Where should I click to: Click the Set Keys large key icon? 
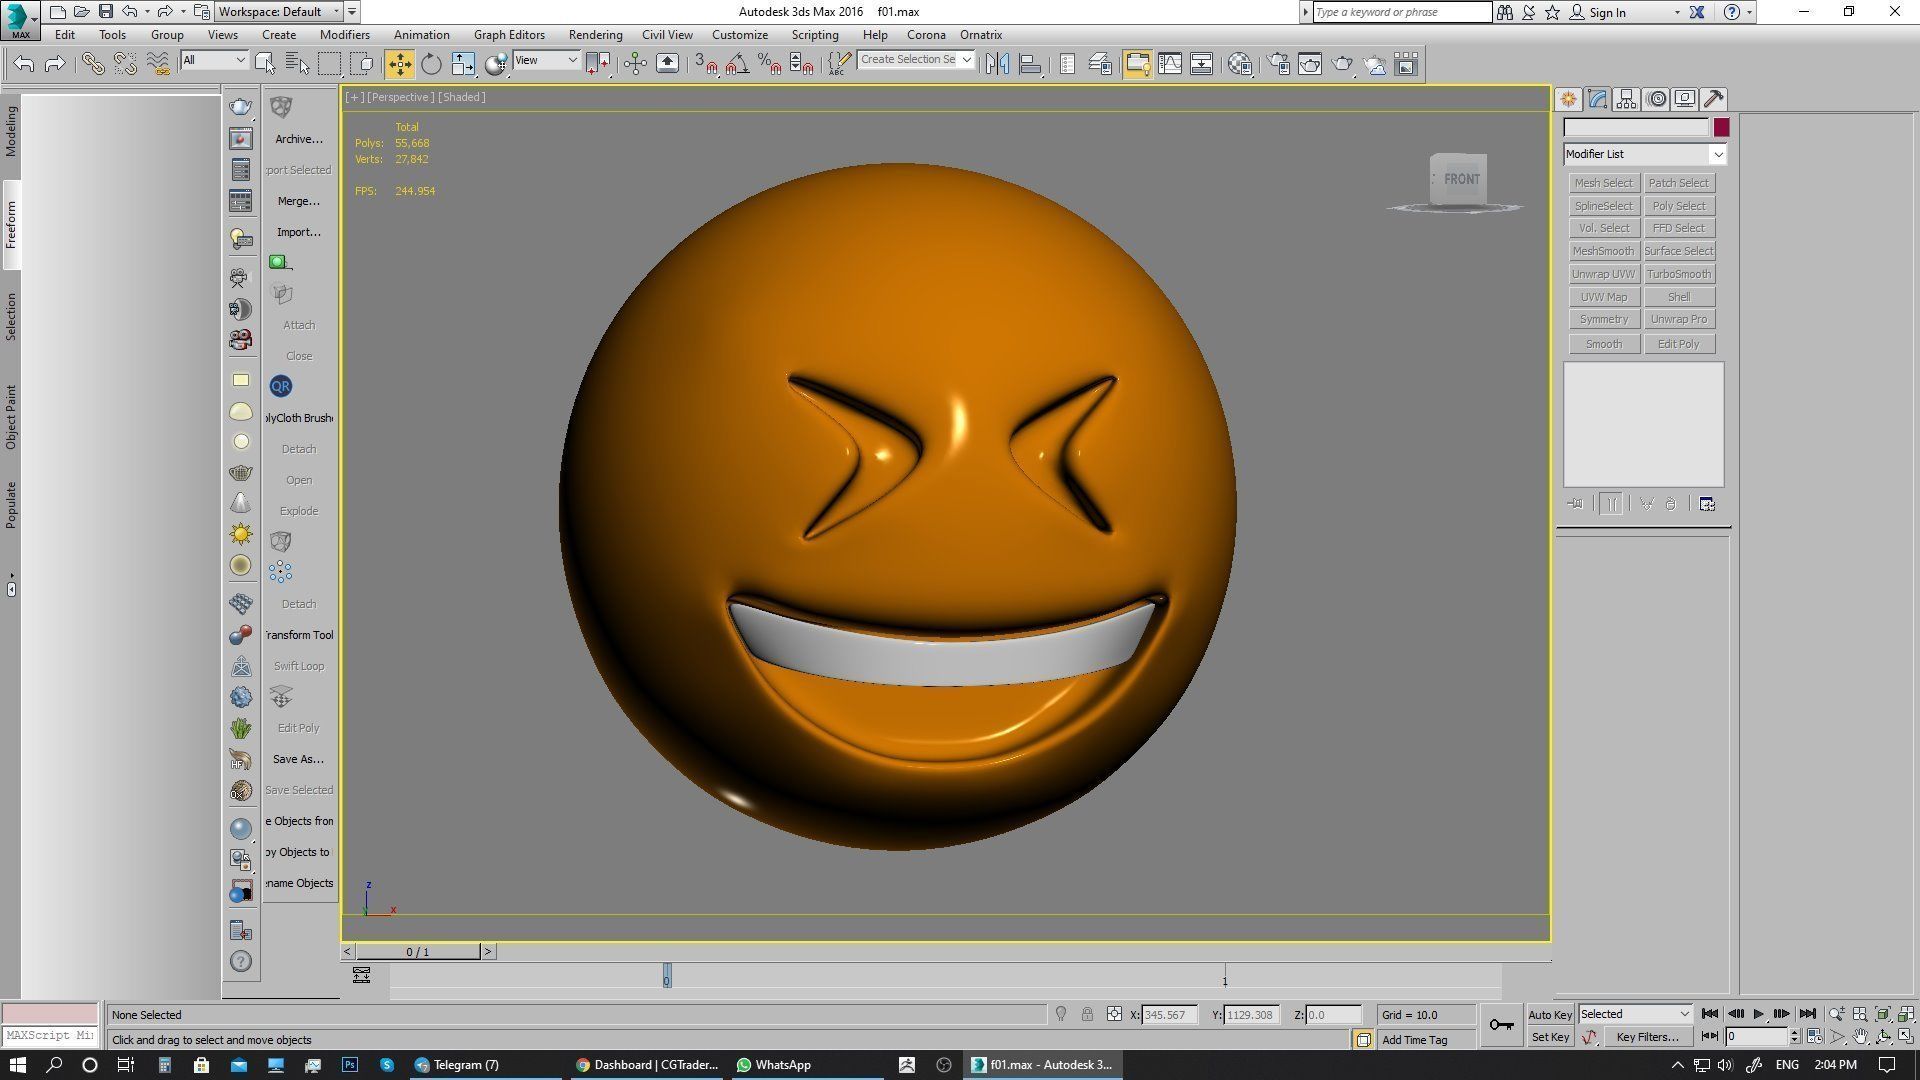pyautogui.click(x=1501, y=1025)
